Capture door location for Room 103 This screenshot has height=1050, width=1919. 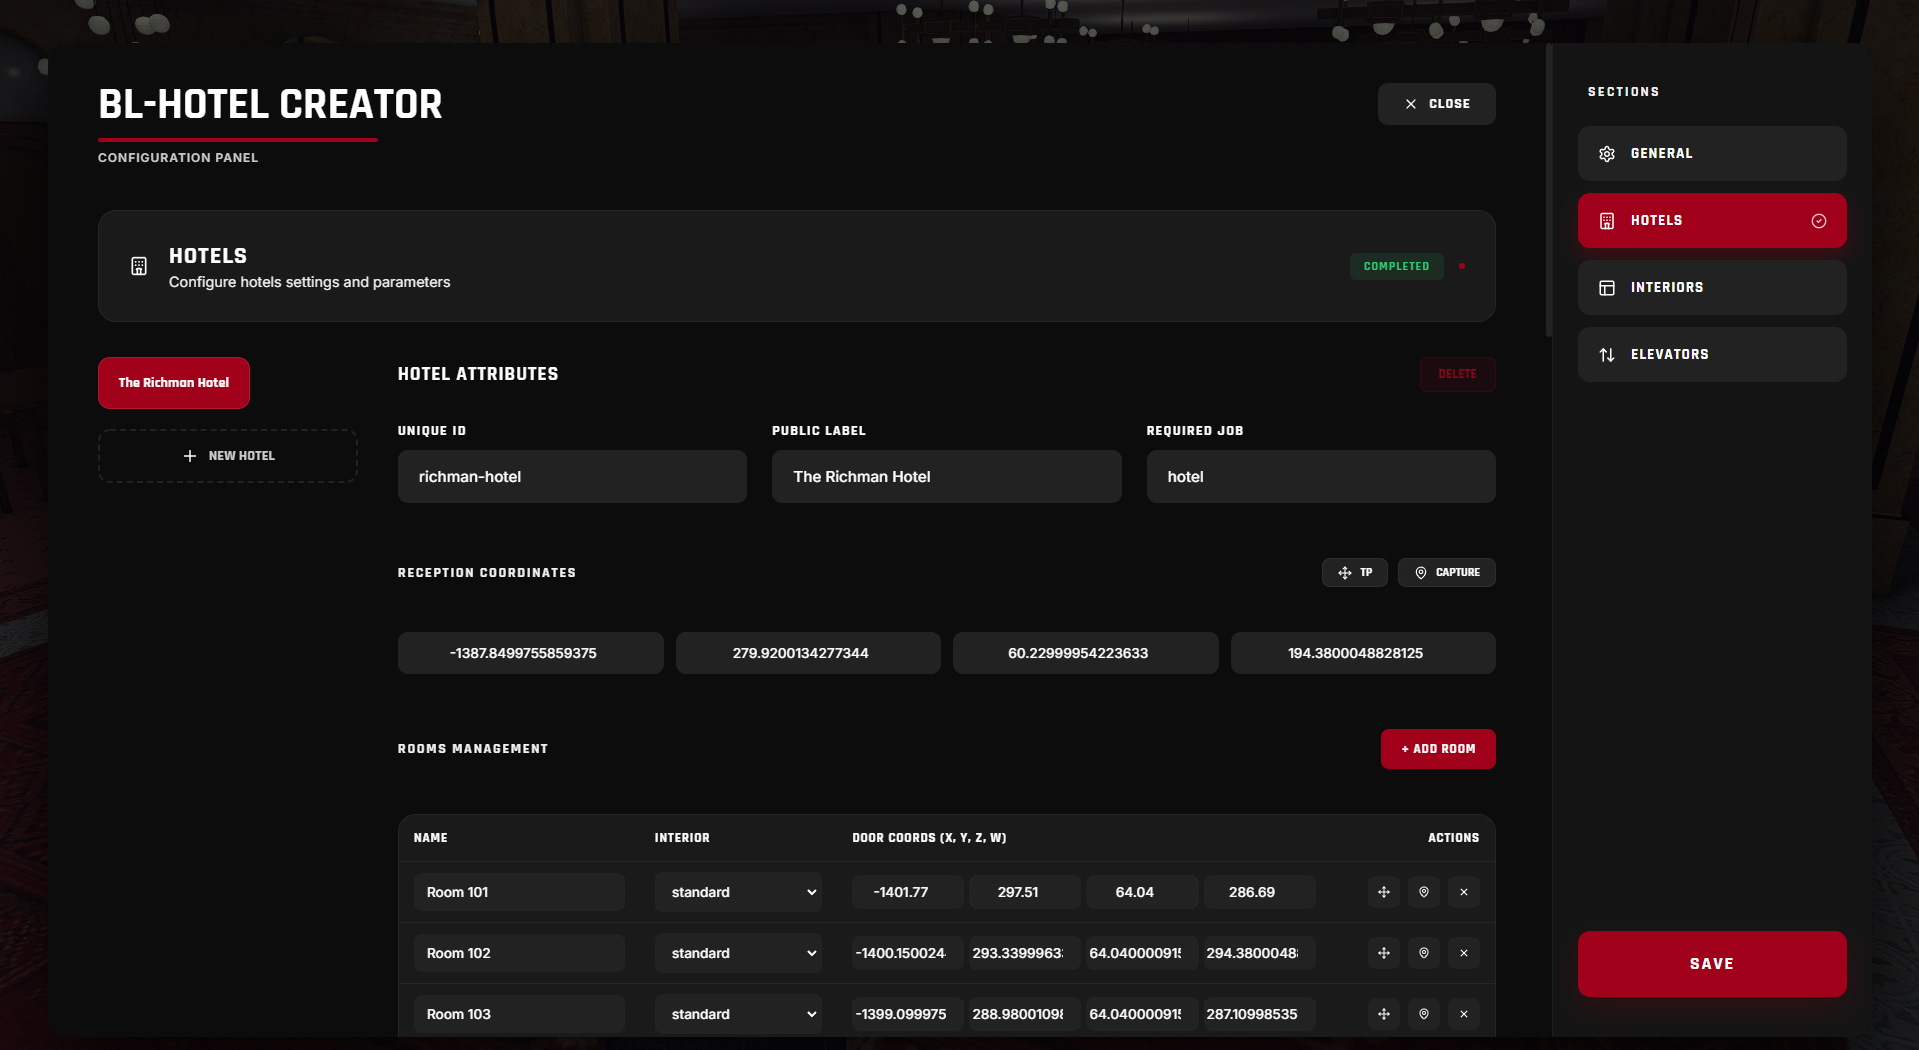(x=1424, y=1014)
